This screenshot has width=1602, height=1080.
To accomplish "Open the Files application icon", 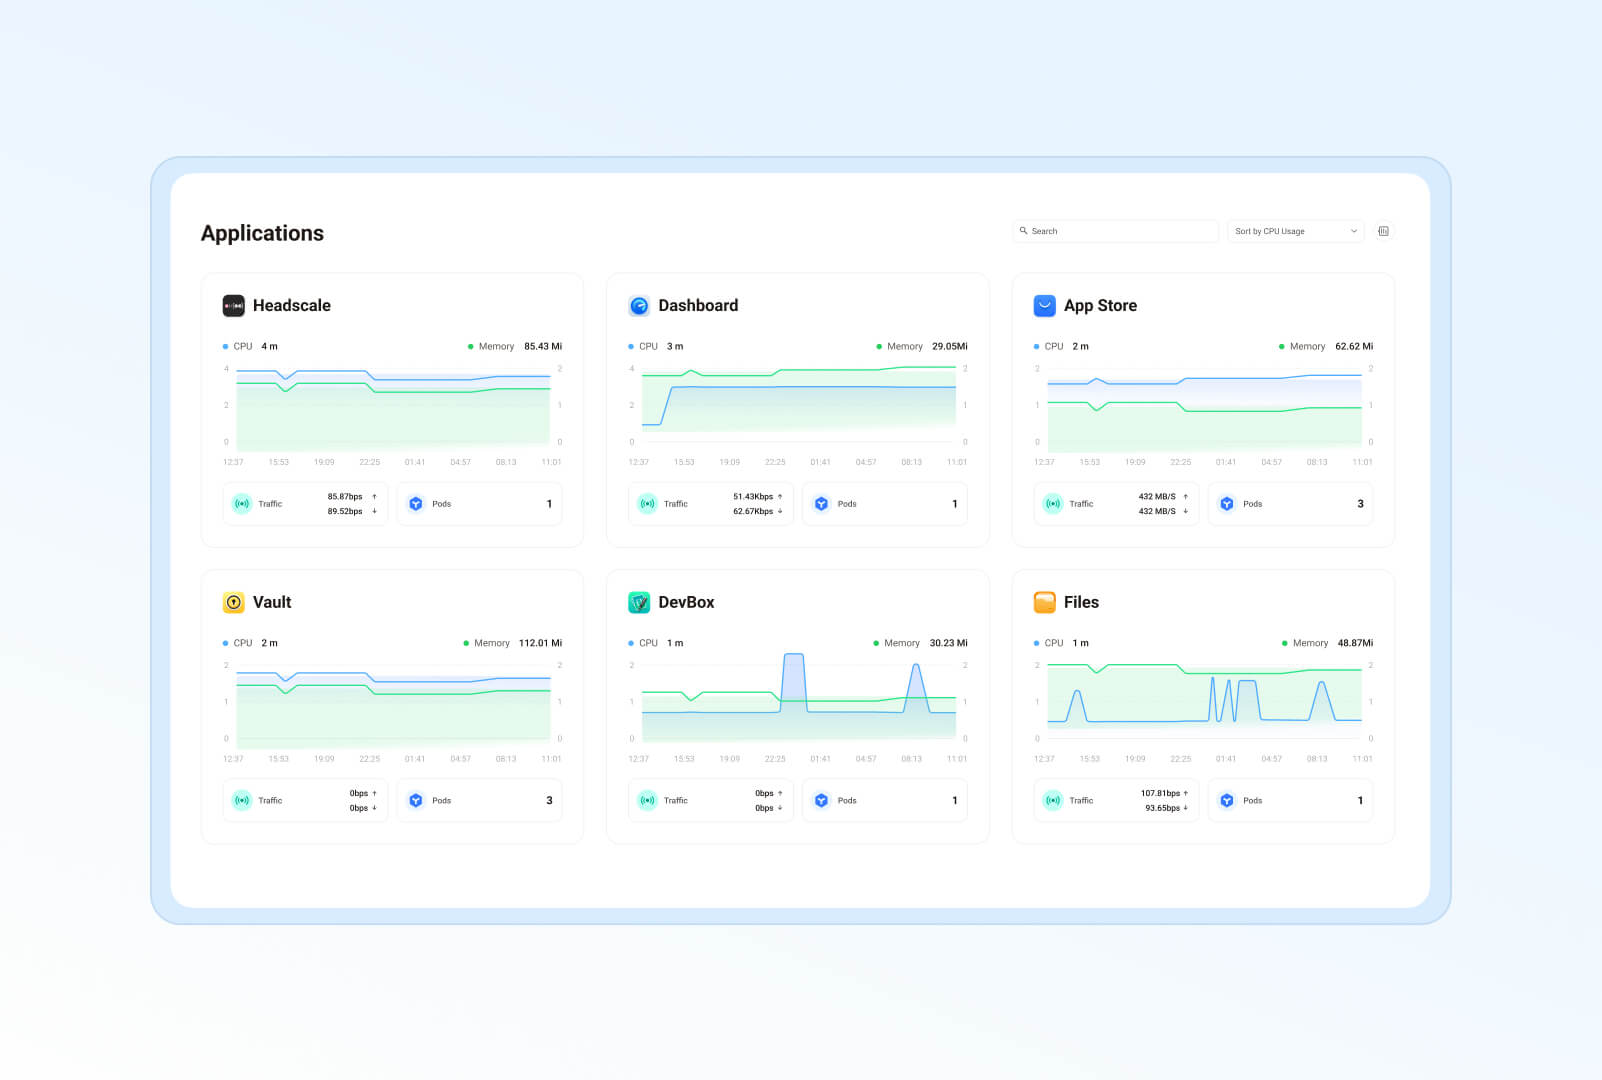I will tap(1044, 602).
